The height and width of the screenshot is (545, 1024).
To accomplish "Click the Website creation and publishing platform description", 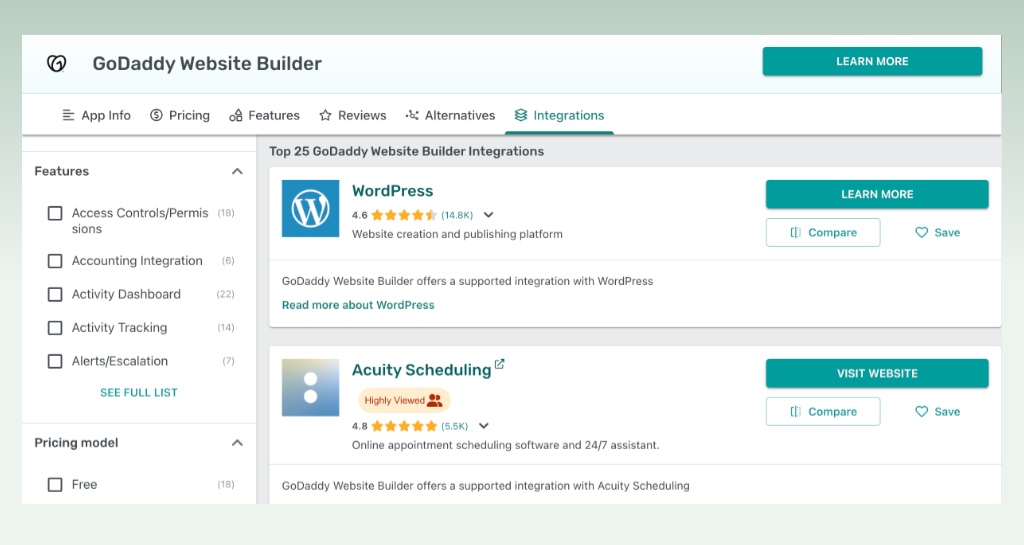I will tap(457, 234).
